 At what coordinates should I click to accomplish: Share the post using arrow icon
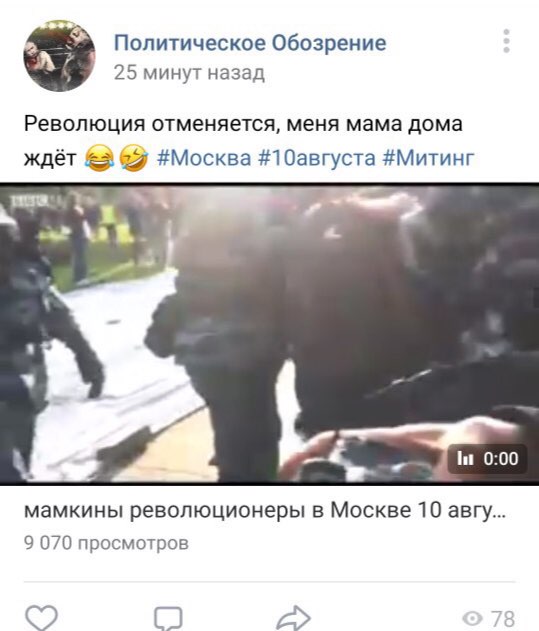click(x=293, y=618)
